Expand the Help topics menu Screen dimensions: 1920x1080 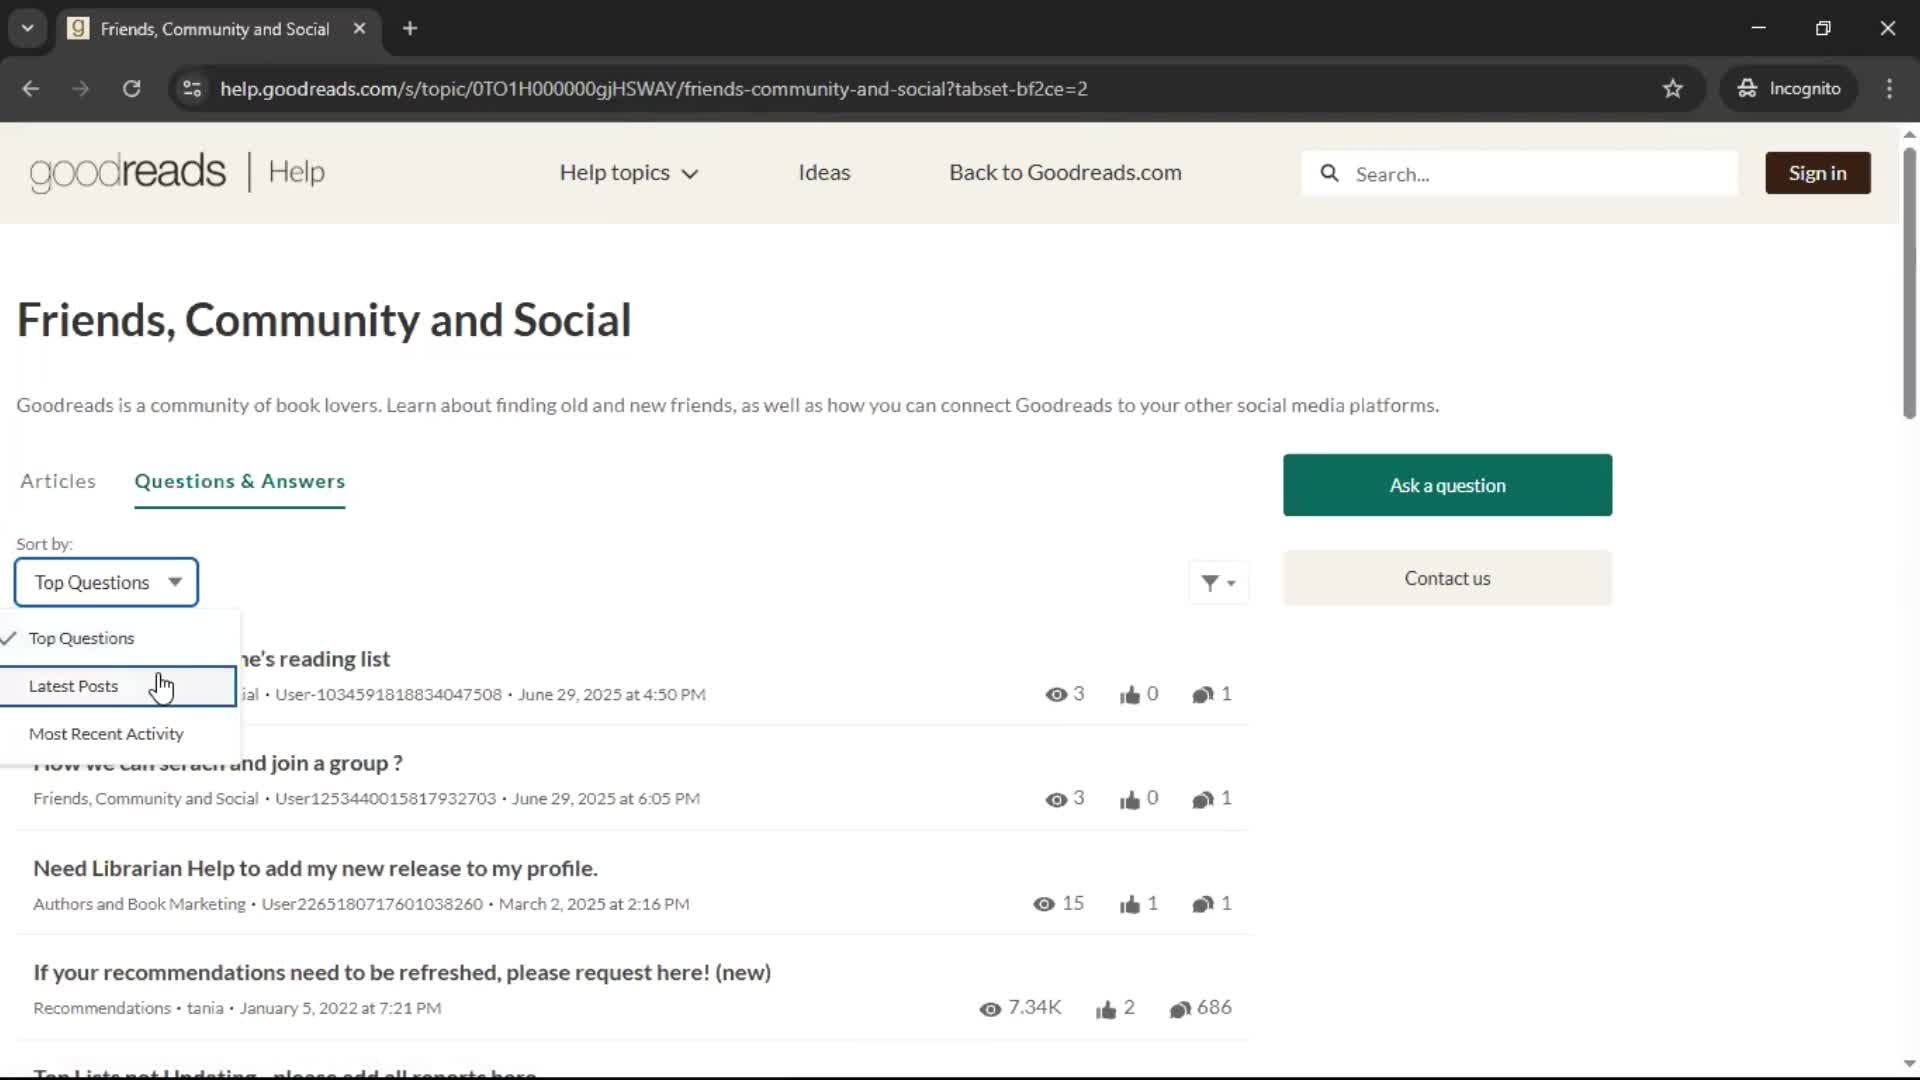click(628, 173)
